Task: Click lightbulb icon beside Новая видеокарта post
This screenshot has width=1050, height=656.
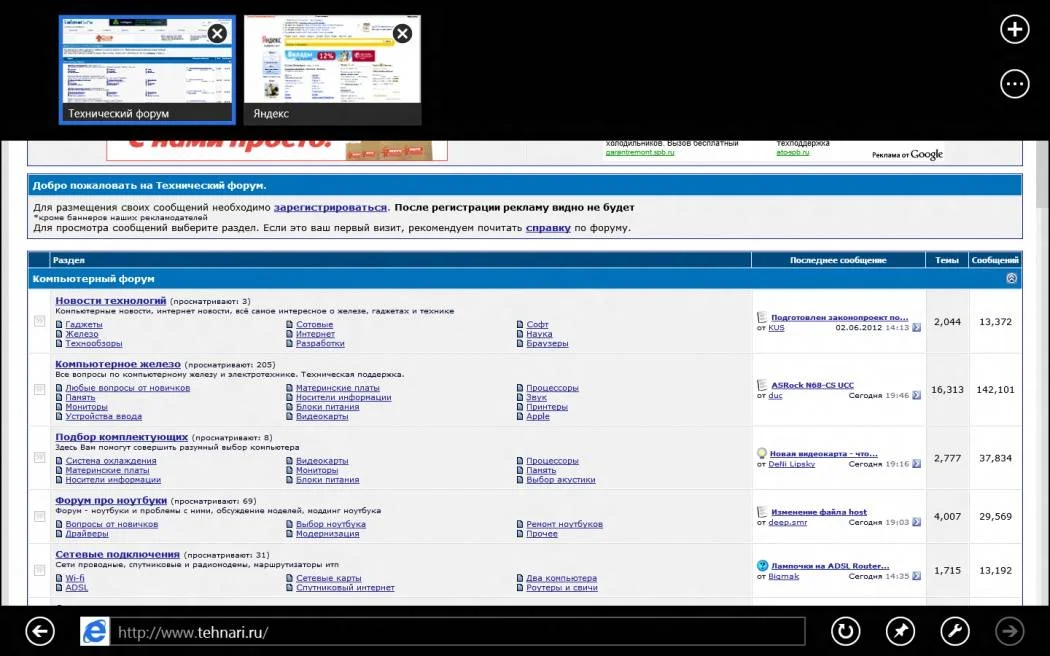Action: click(761, 453)
